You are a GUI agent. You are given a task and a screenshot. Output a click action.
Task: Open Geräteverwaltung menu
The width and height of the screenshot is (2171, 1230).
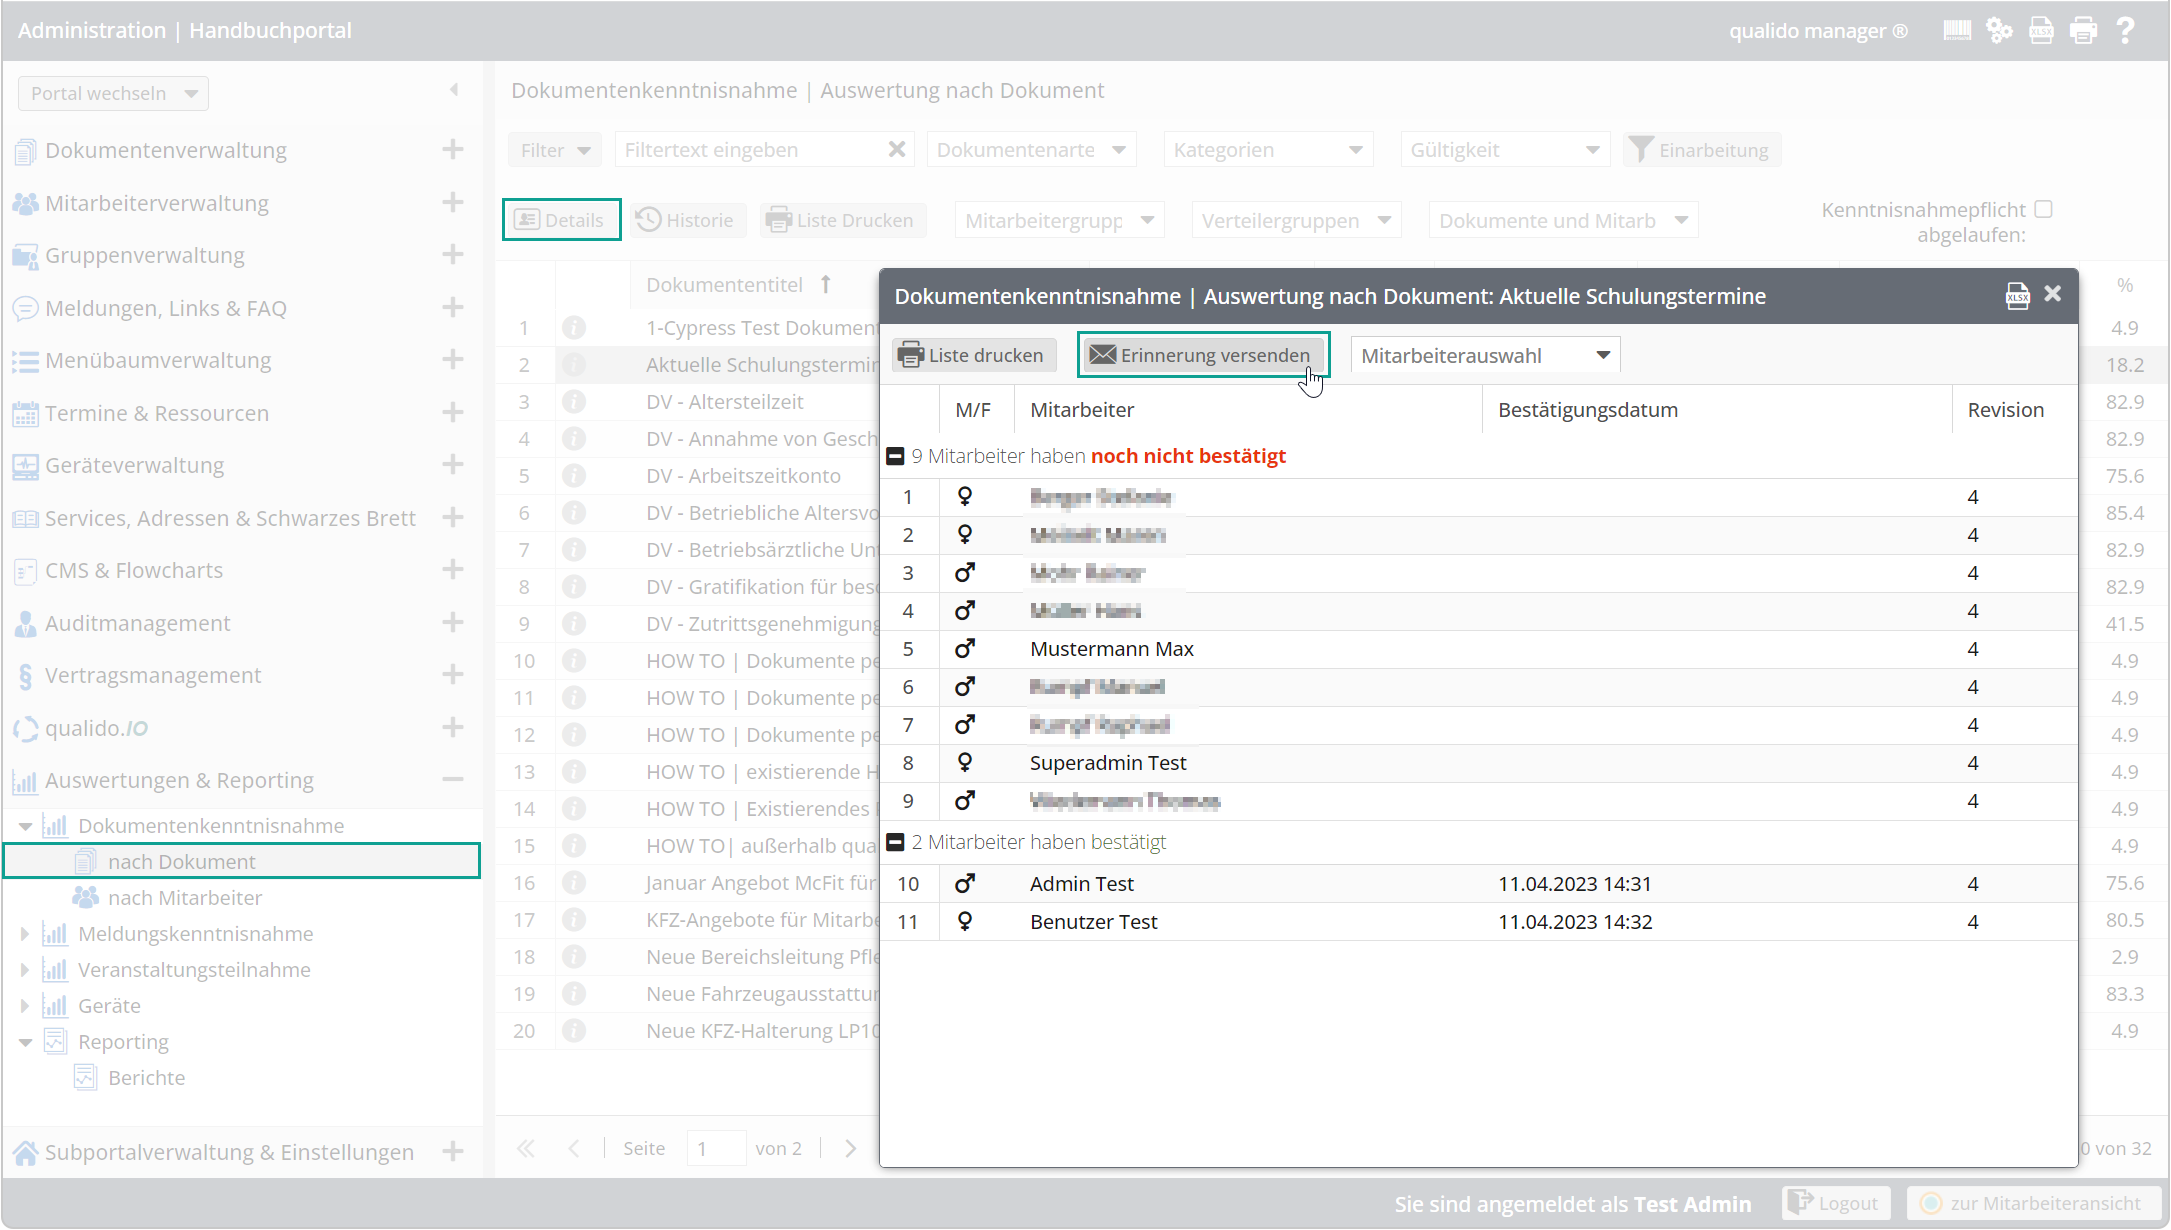click(134, 465)
